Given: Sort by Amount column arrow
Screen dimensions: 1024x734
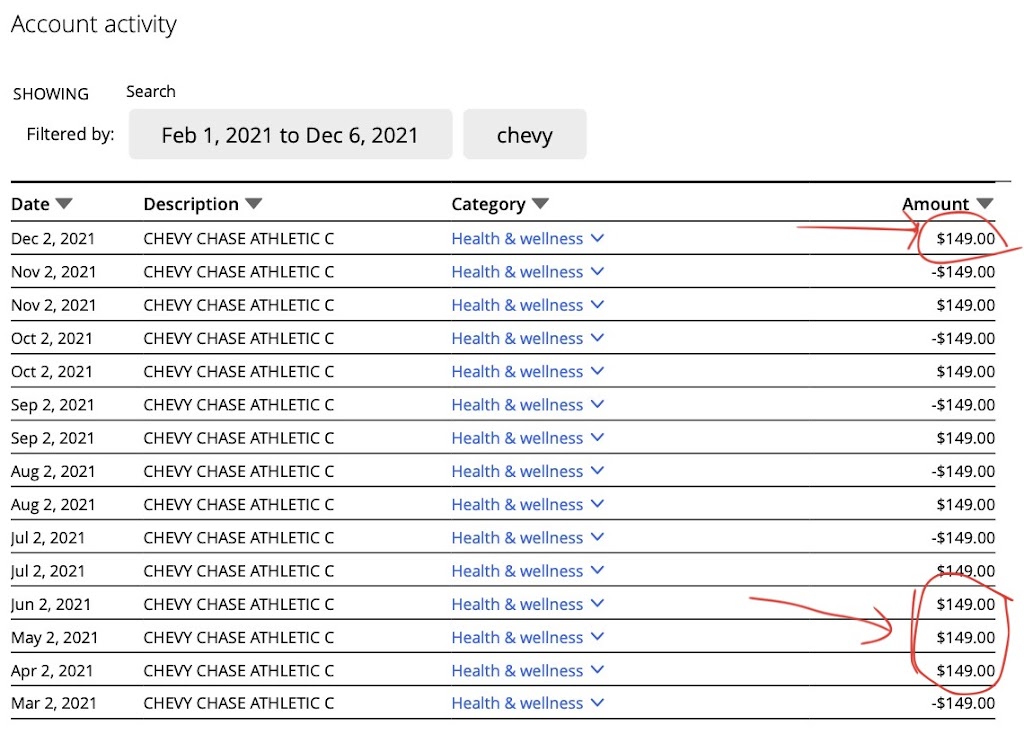Looking at the screenshot, I should coord(984,204).
